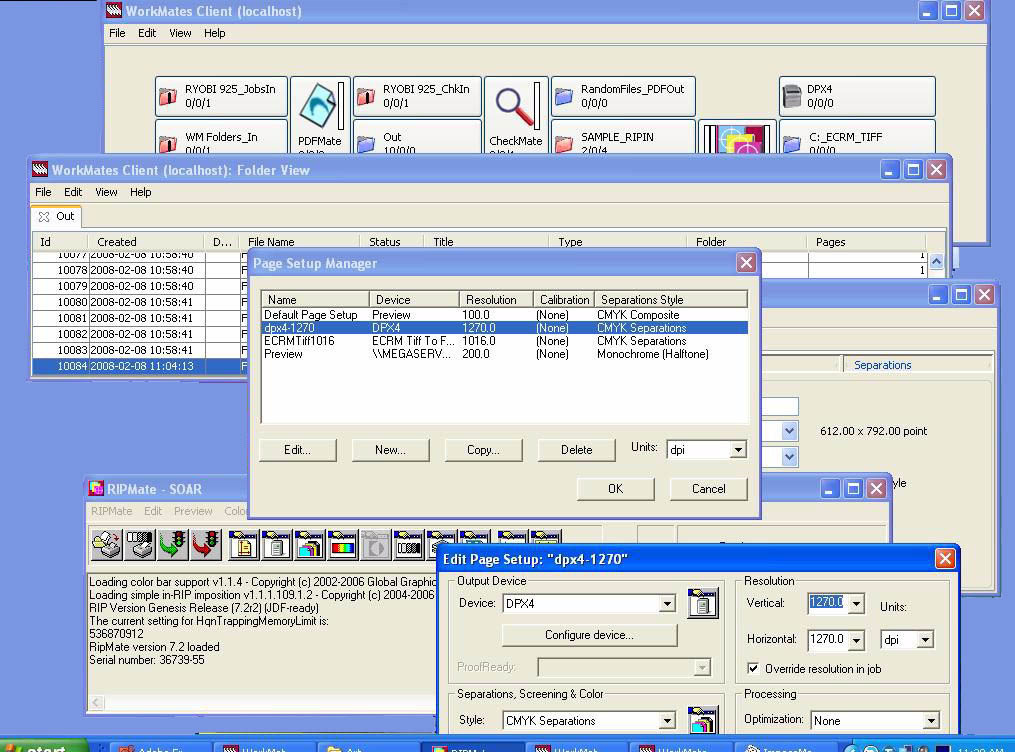Screen dimensions: 1015x752
Task: Sort by the Pages column header in Folder View
Action: 866,242
